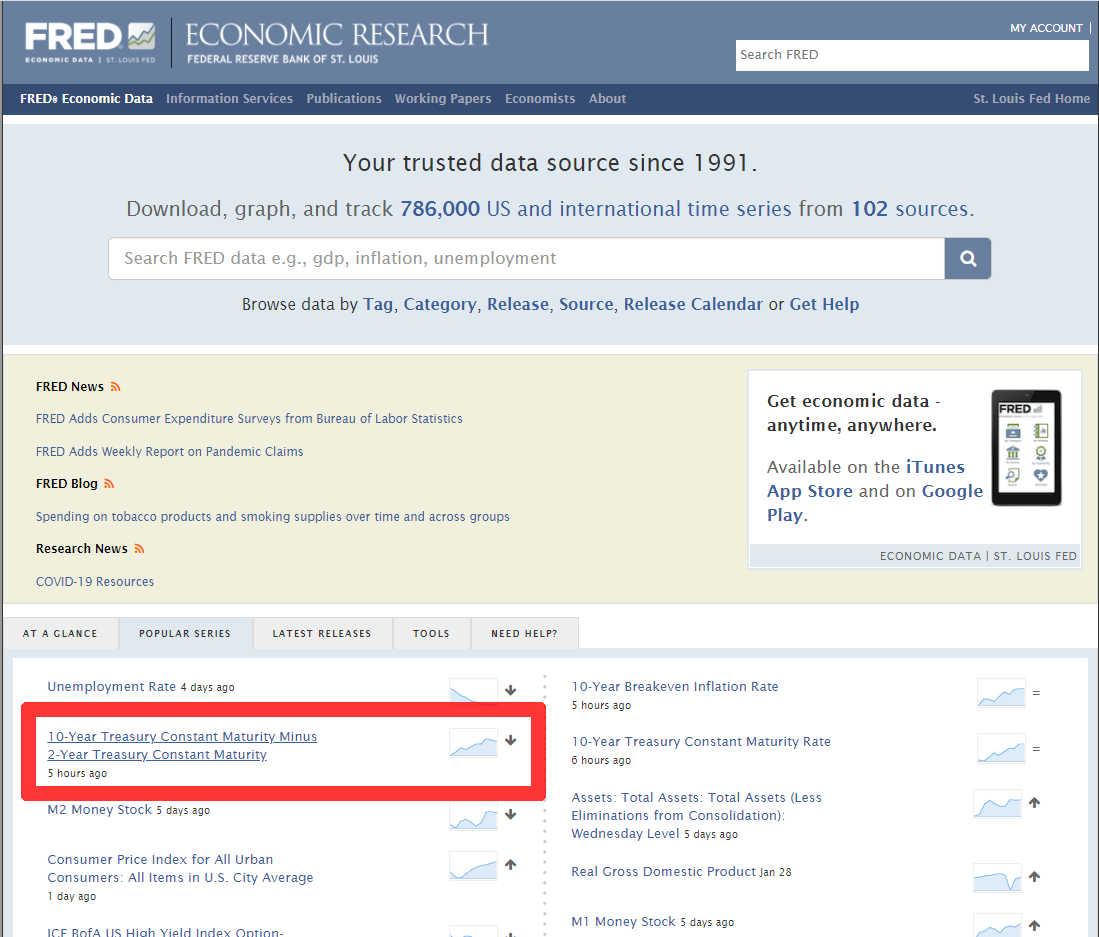Click the up arrow beside Consumer Price Index
Viewport: 1099px width, 937px height.
coord(511,865)
